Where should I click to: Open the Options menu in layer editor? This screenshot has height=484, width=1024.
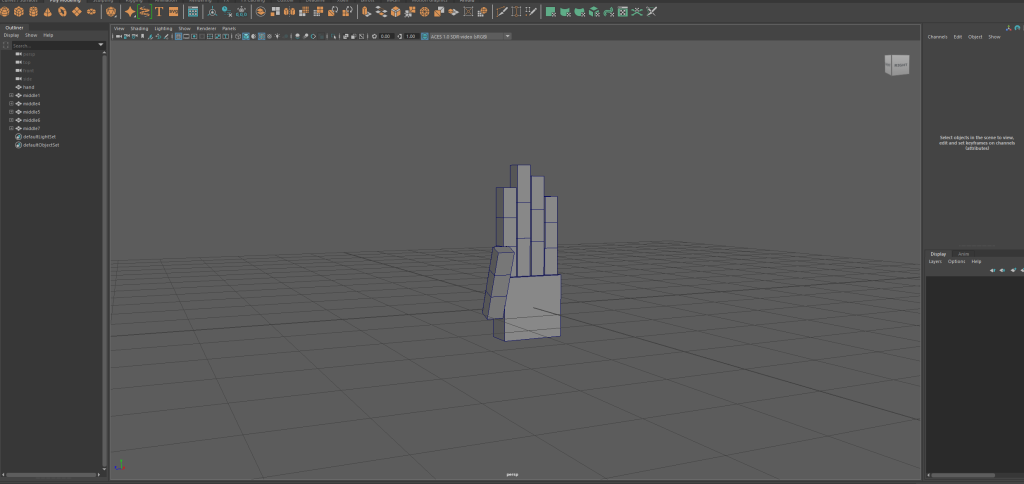pos(956,261)
